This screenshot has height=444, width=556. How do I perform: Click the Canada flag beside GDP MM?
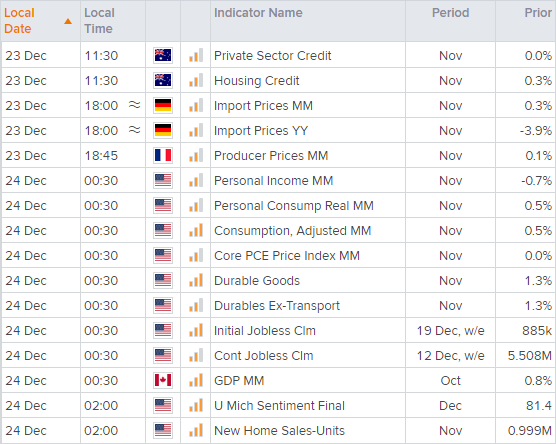click(x=163, y=380)
